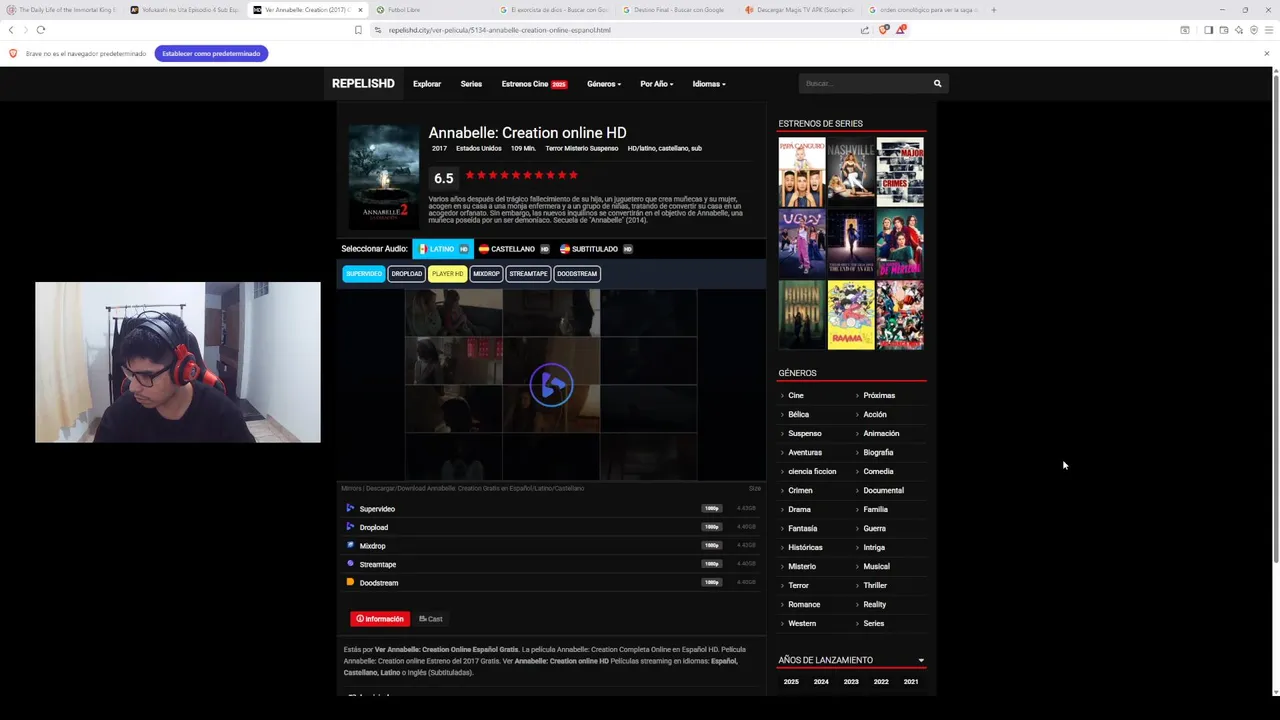Image resolution: width=1280 pixels, height=720 pixels.
Task: Click the bookmark icon in address bar
Action: [358, 30]
